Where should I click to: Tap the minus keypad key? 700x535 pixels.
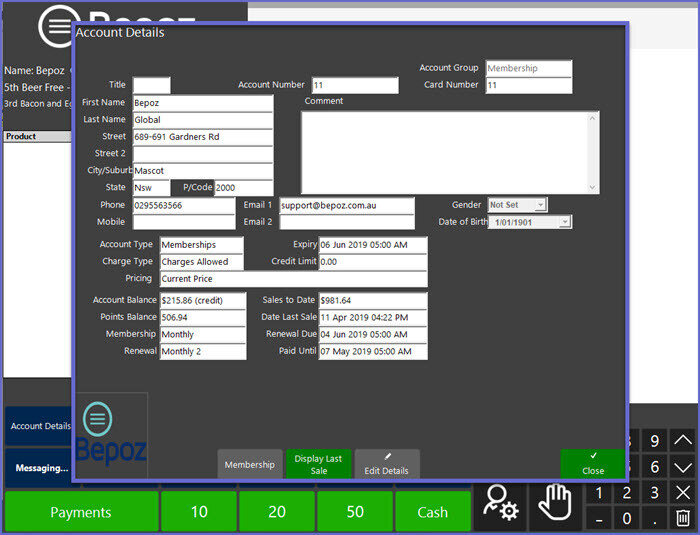[x=599, y=518]
